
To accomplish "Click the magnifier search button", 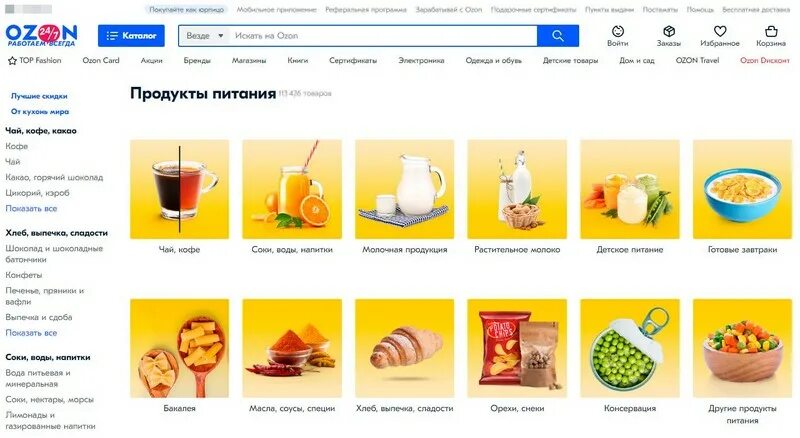I will pos(558,36).
